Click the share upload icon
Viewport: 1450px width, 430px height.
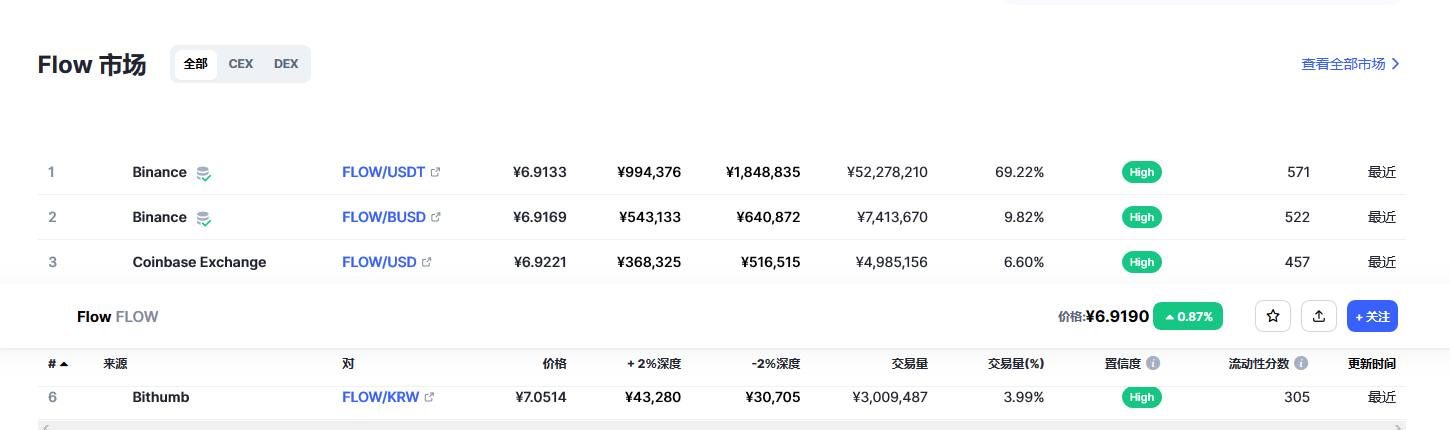1319,316
